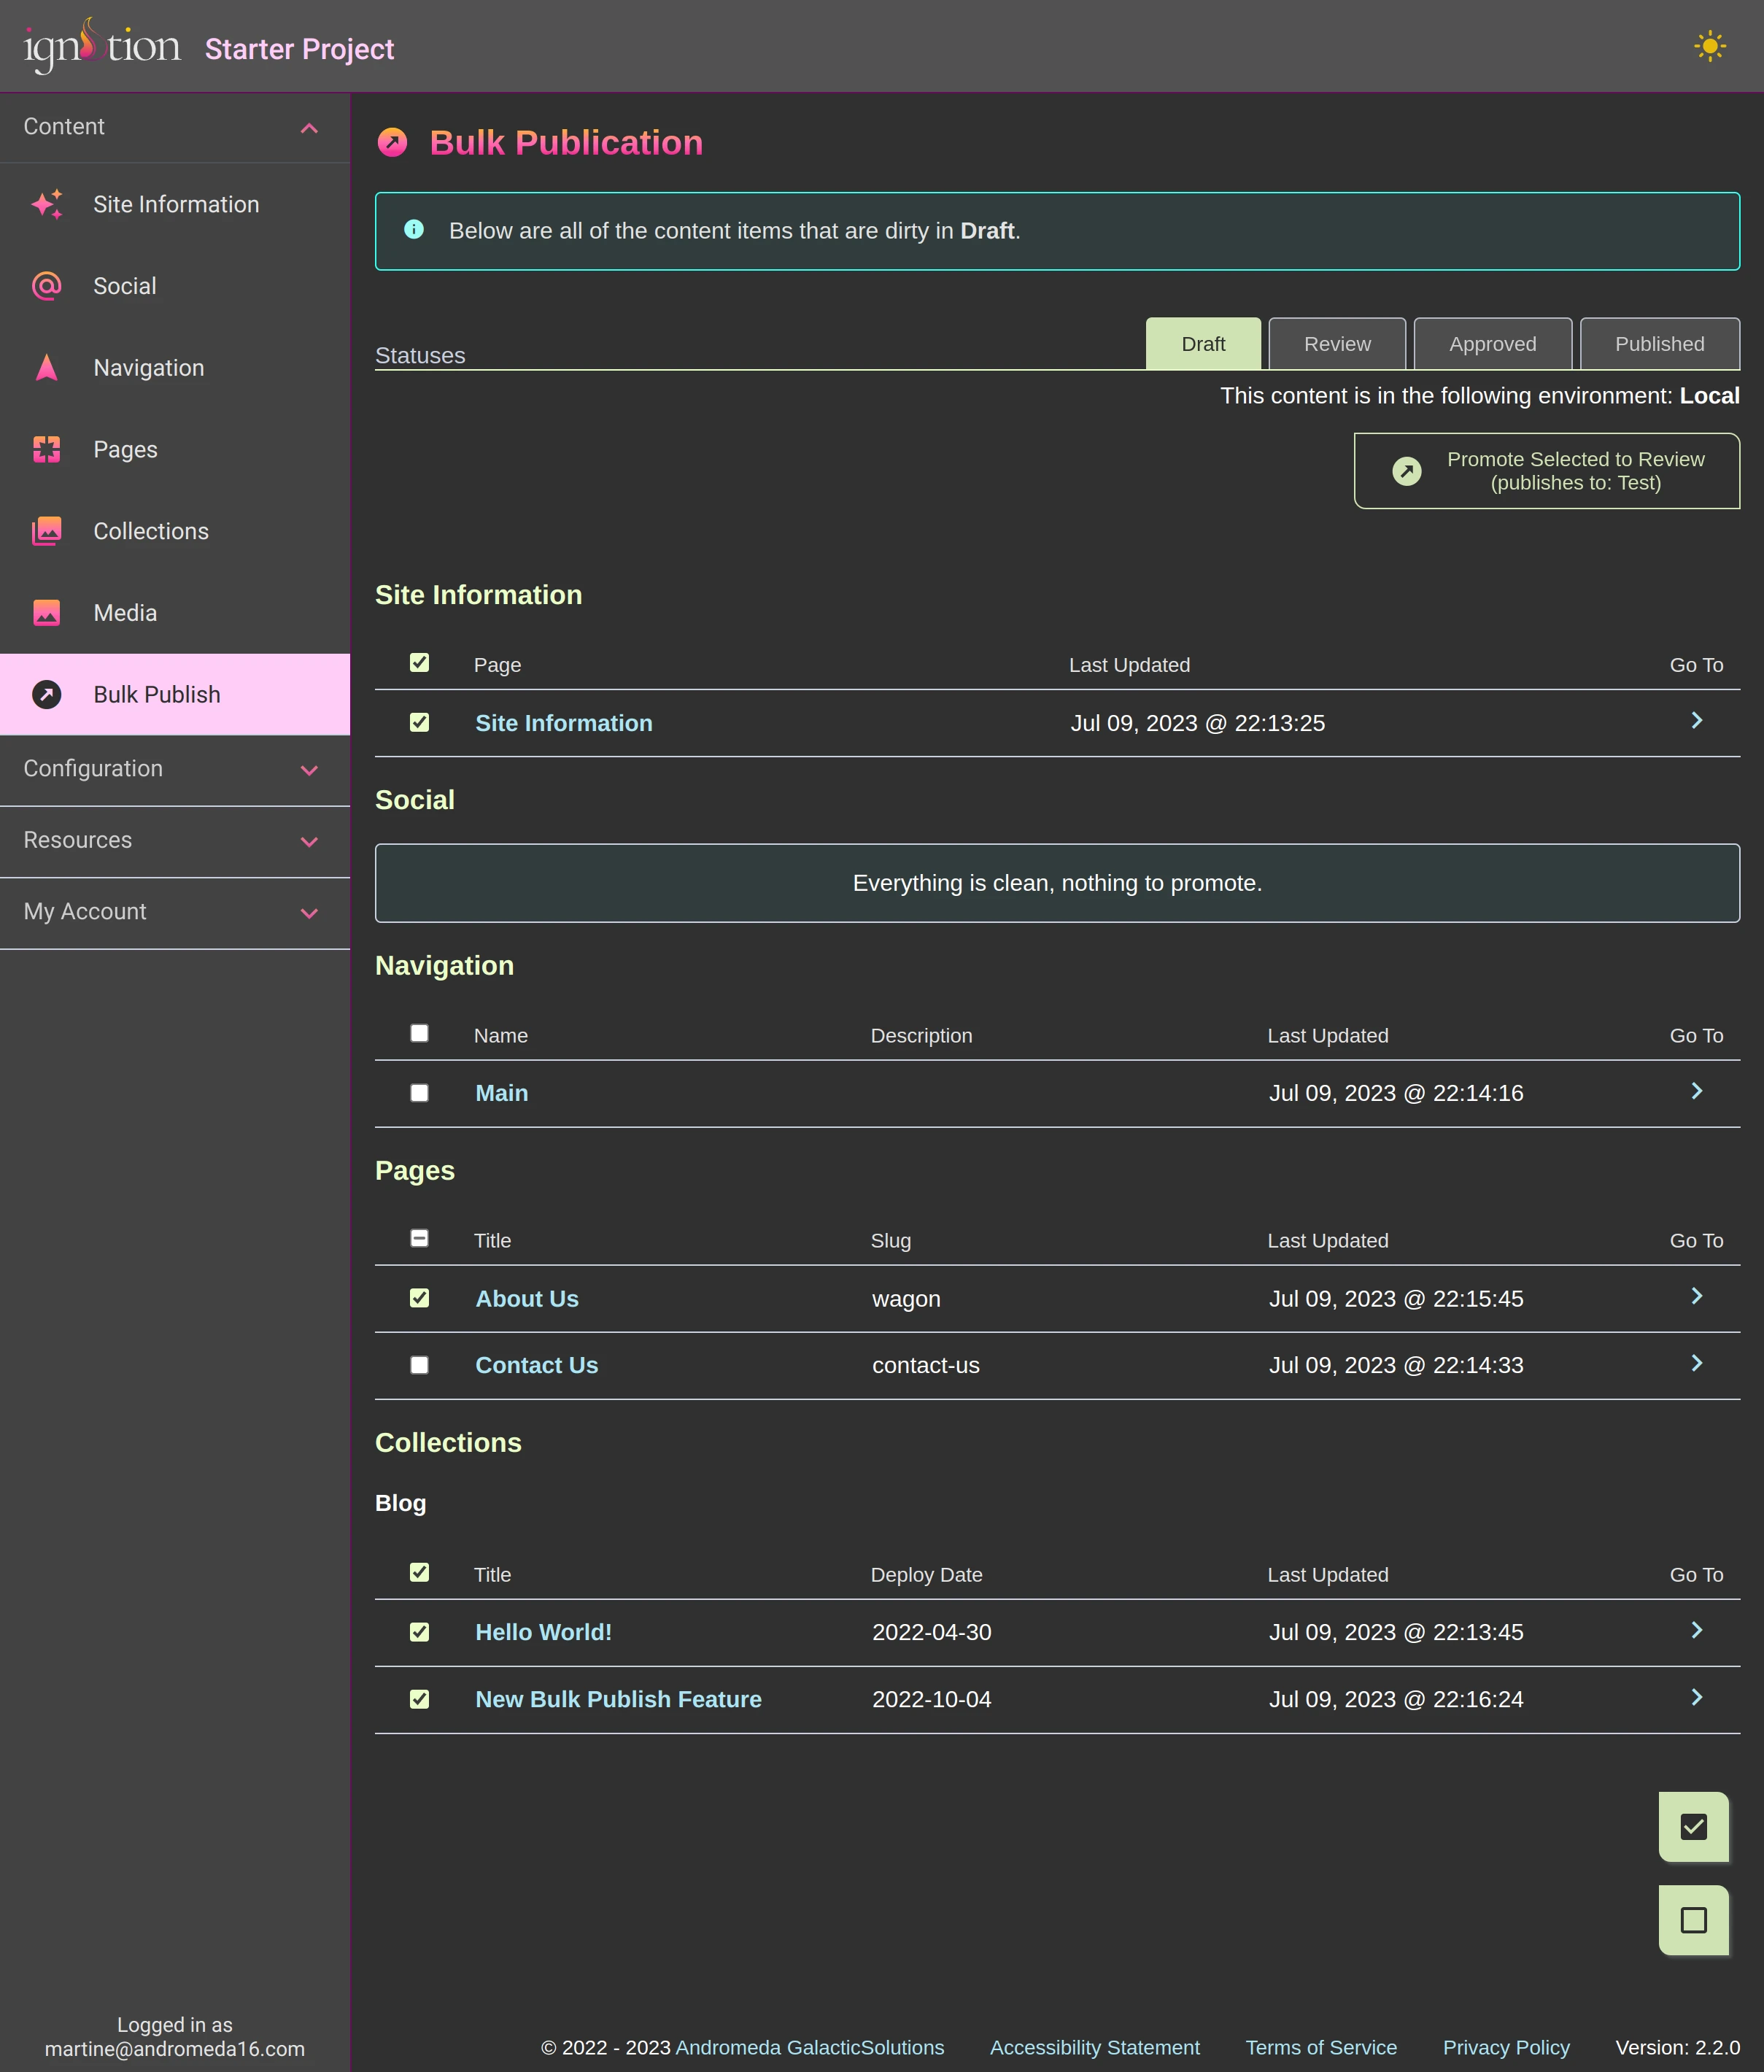Toggle Navigation table header checkbox
1764x2072 pixels.
tap(420, 1034)
